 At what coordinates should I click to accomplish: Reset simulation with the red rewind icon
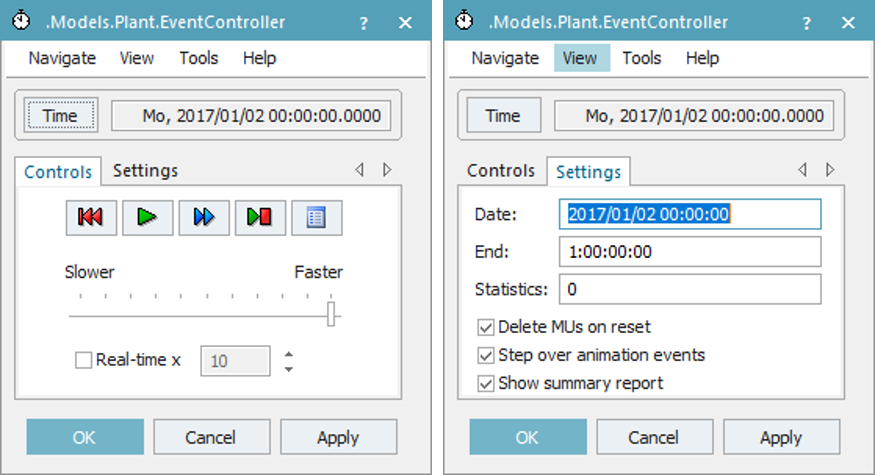click(x=92, y=217)
